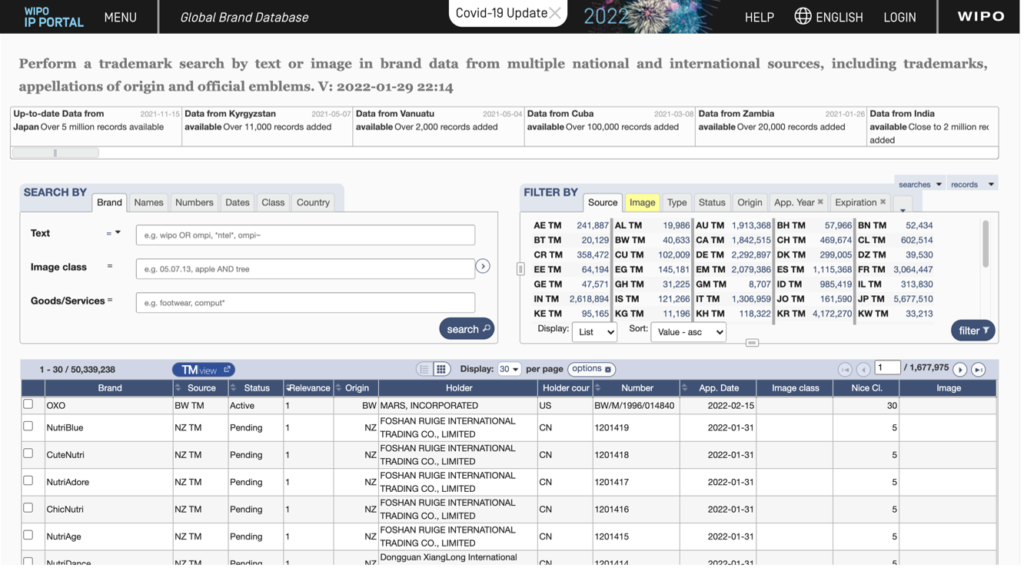Sort results by Number column arrows
Image resolution: width=1024 pixels, height=568 pixels.
click(x=598, y=388)
